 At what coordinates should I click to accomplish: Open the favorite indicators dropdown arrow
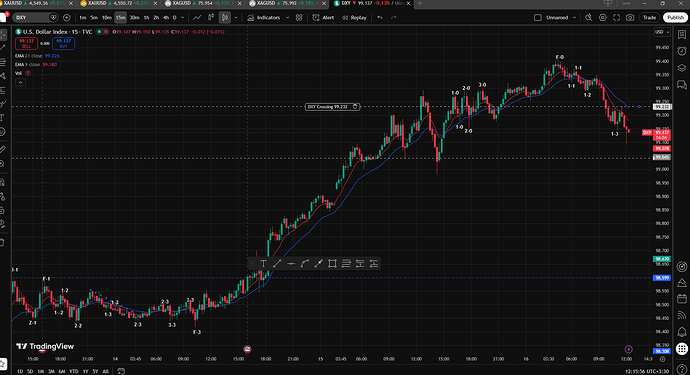coord(287,18)
